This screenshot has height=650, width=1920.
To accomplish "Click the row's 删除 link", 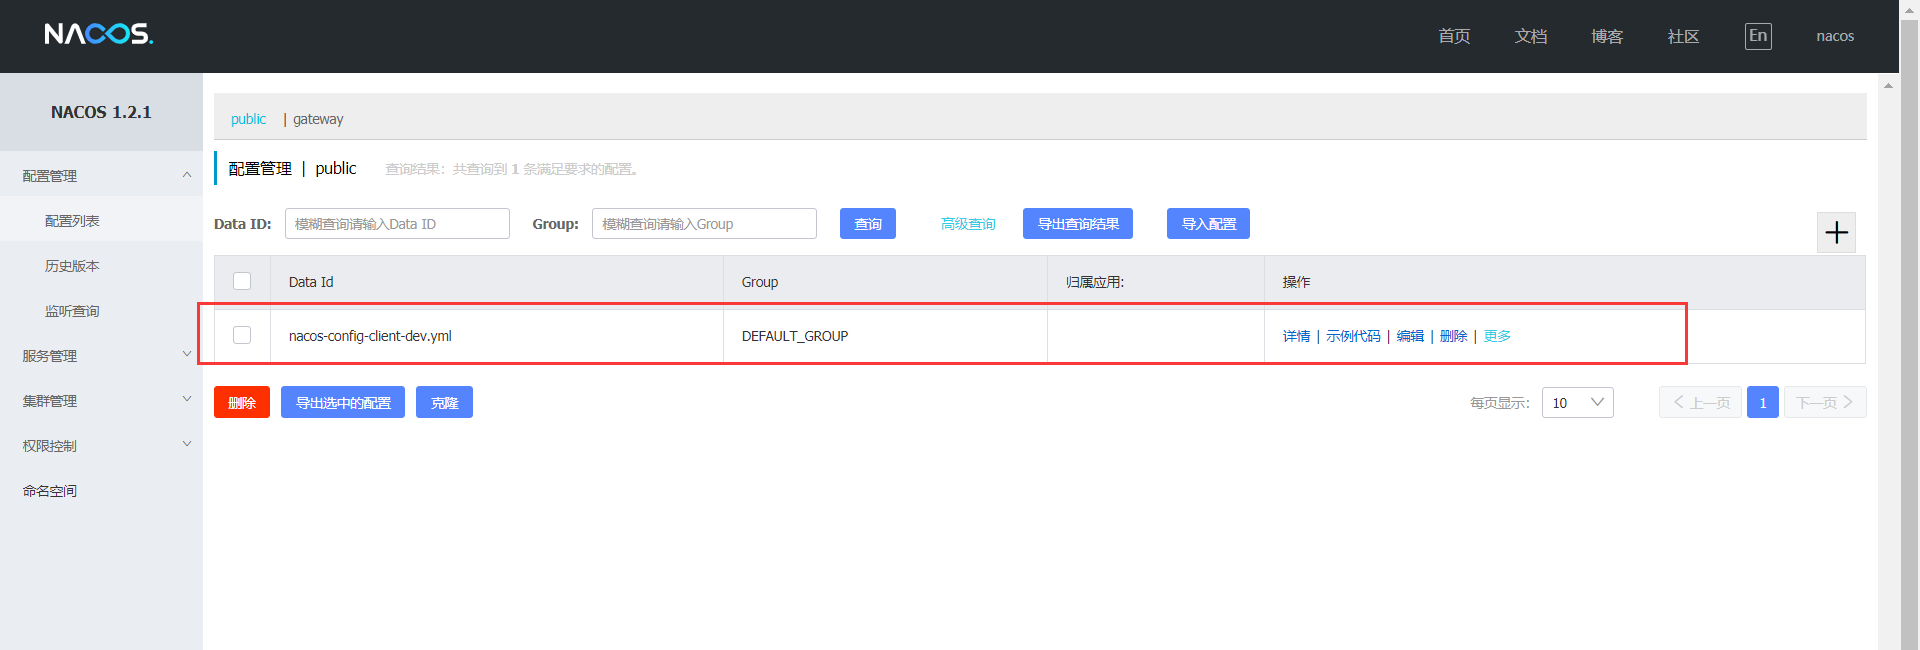I will [1454, 336].
